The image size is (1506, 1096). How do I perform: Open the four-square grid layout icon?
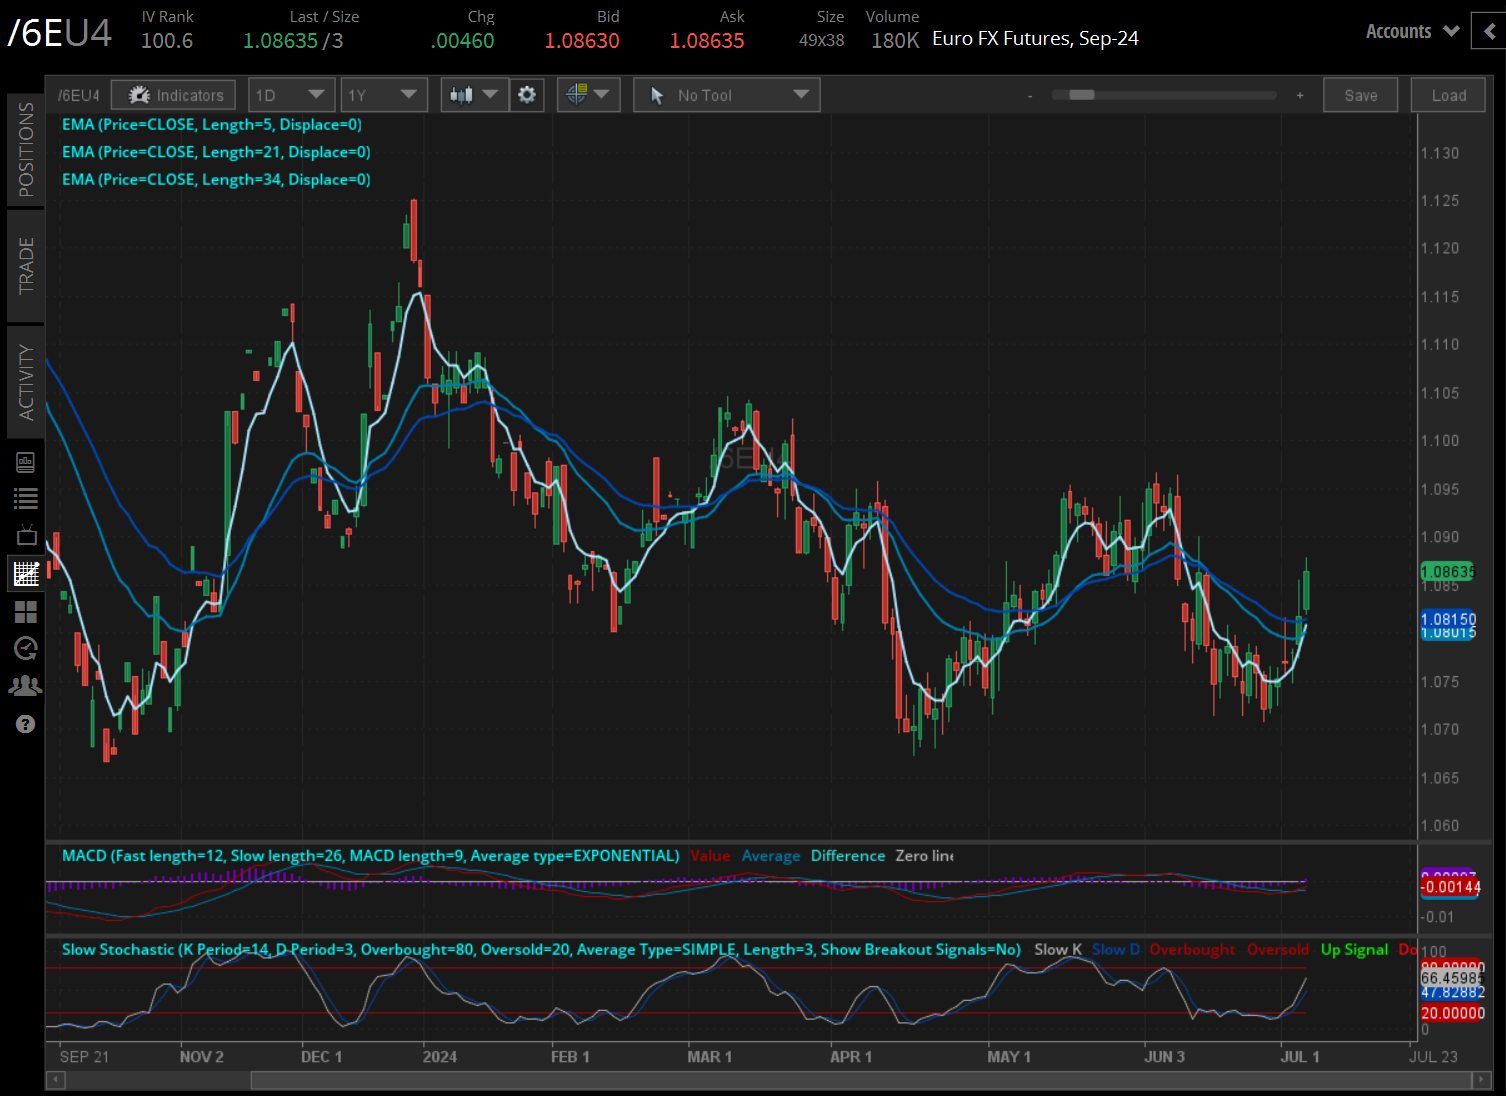pos(25,611)
